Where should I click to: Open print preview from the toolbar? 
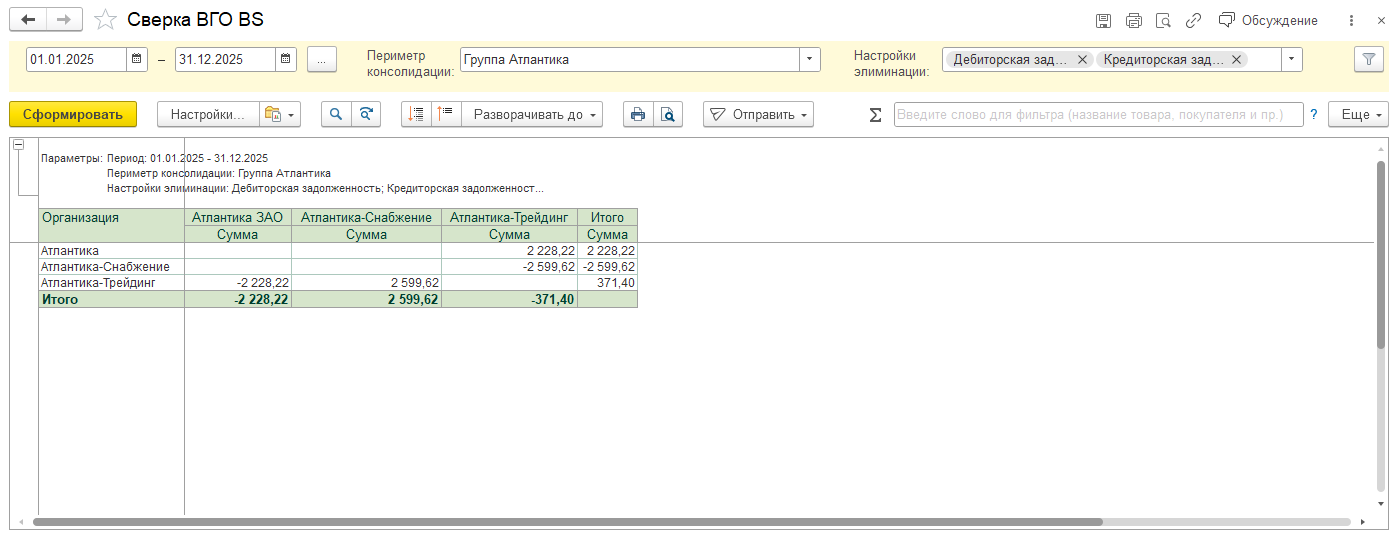pos(668,114)
